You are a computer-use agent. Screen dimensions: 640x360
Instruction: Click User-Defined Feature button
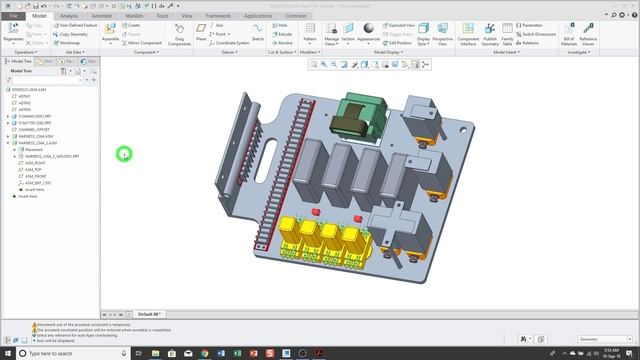coord(75,25)
